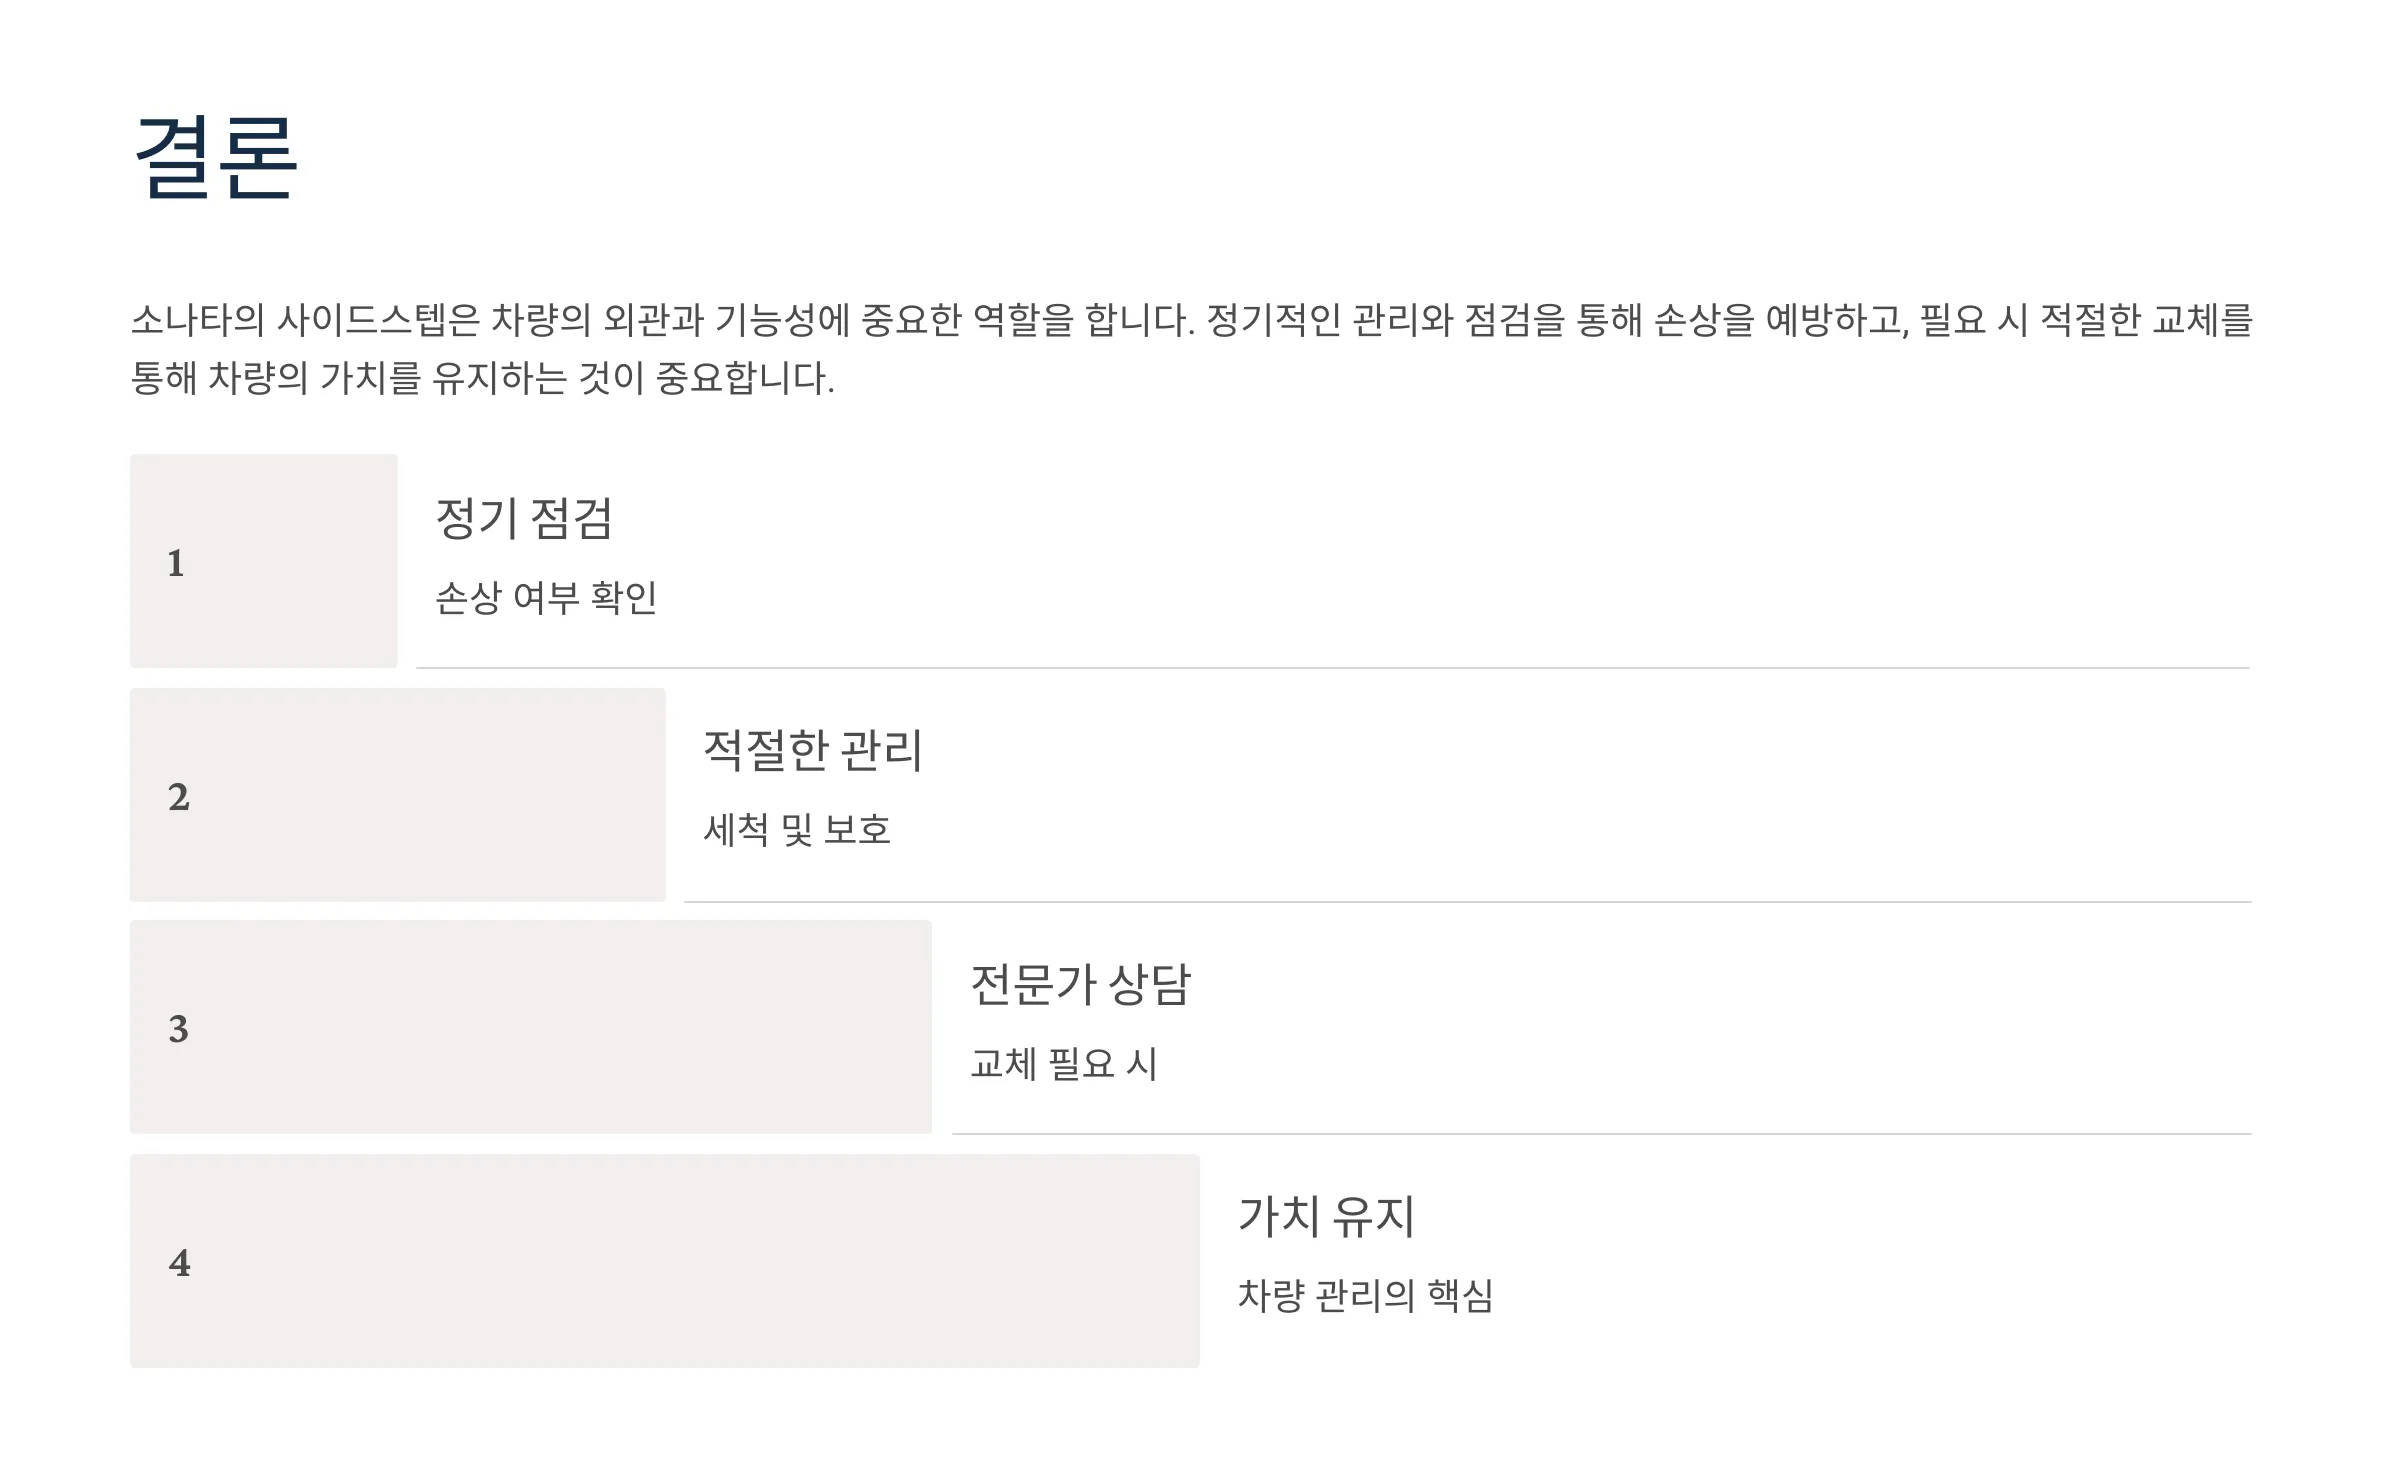Click the second line starting 통해 차량의 가치를
The height and width of the screenshot is (1470, 2400).
pyautogui.click(x=483, y=378)
